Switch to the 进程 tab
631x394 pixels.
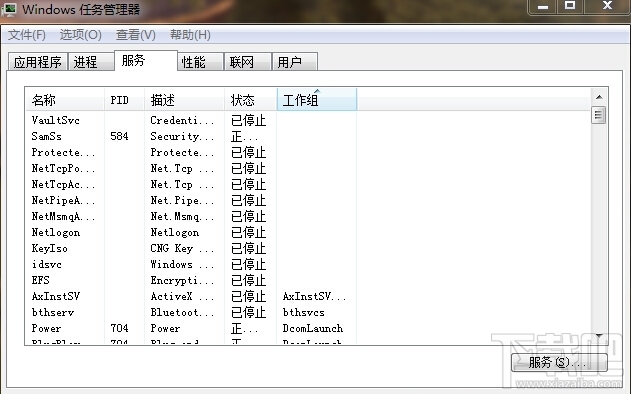91,62
